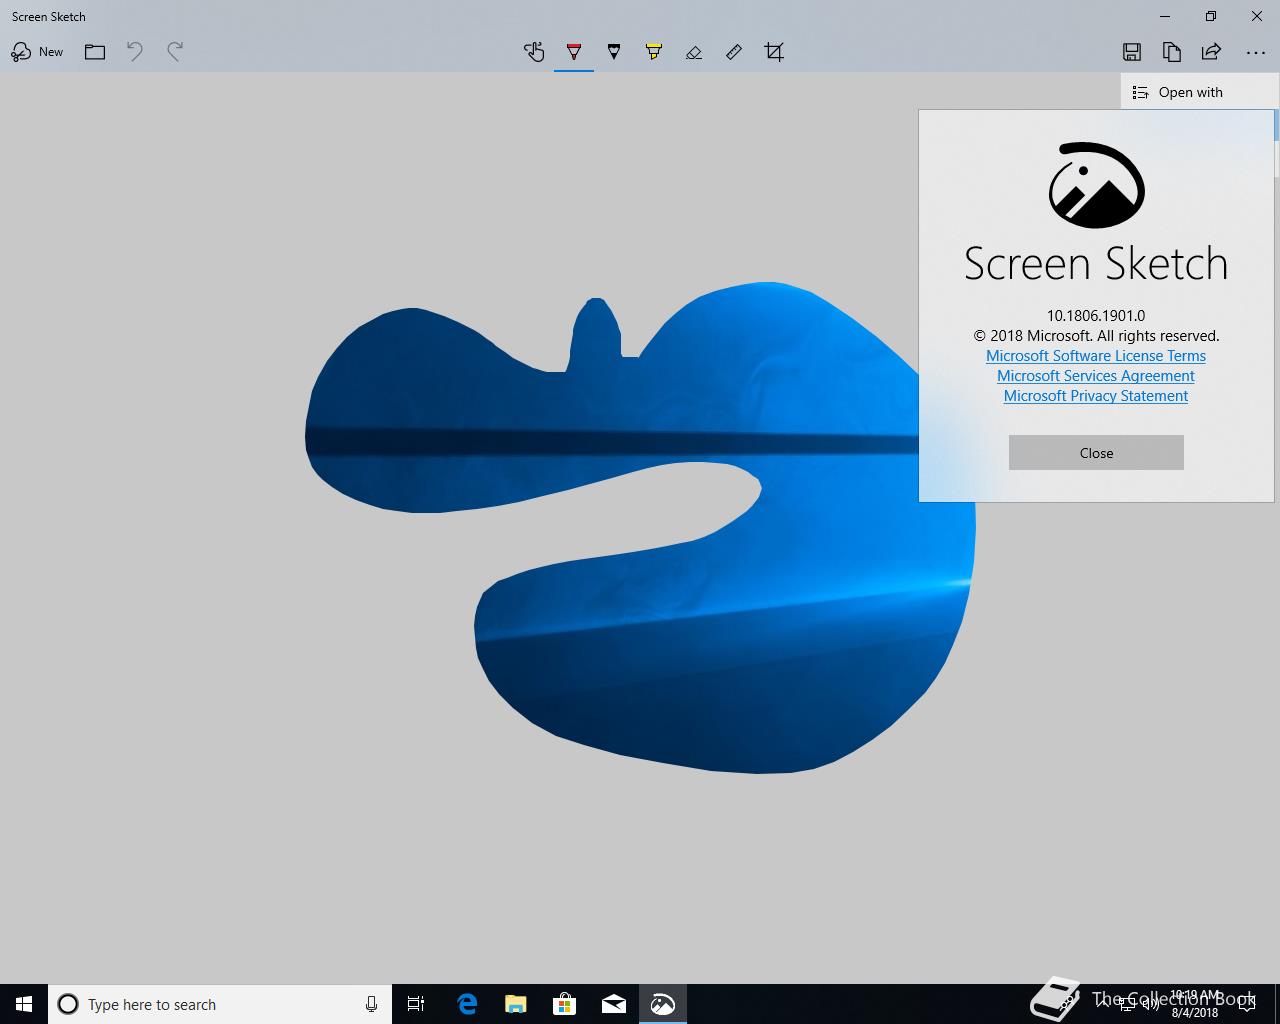Viewport: 1280px width, 1024px height.
Task: Click the version text 10.1806.1901.0
Action: [x=1096, y=316]
